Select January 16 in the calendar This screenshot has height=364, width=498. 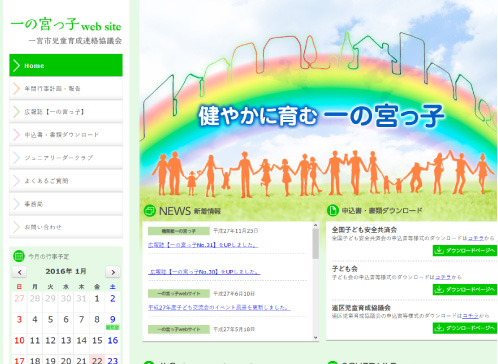113,340
